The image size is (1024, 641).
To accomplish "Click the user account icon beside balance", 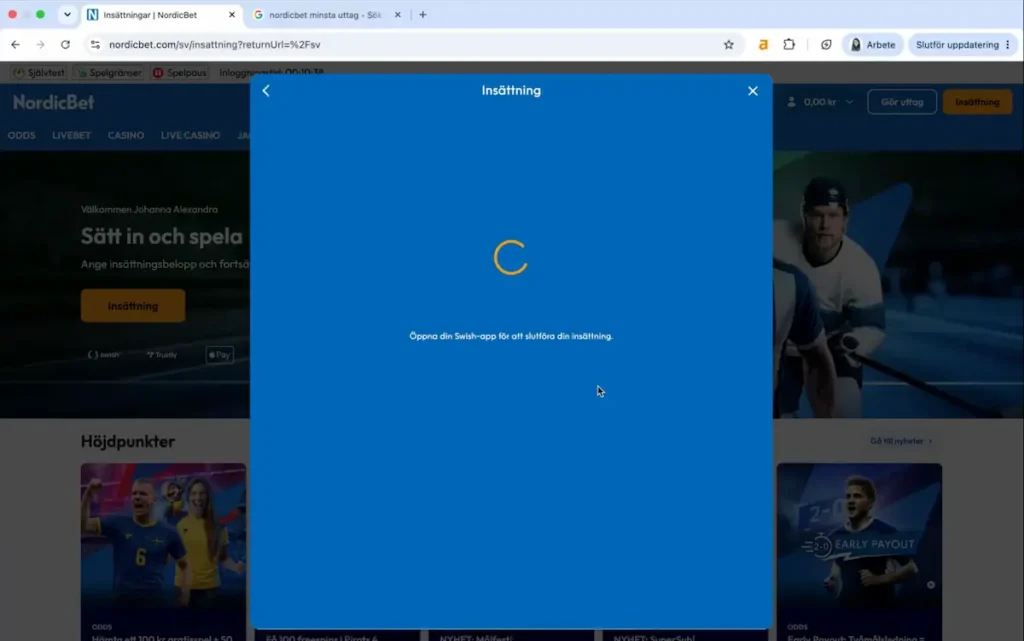I will [791, 102].
